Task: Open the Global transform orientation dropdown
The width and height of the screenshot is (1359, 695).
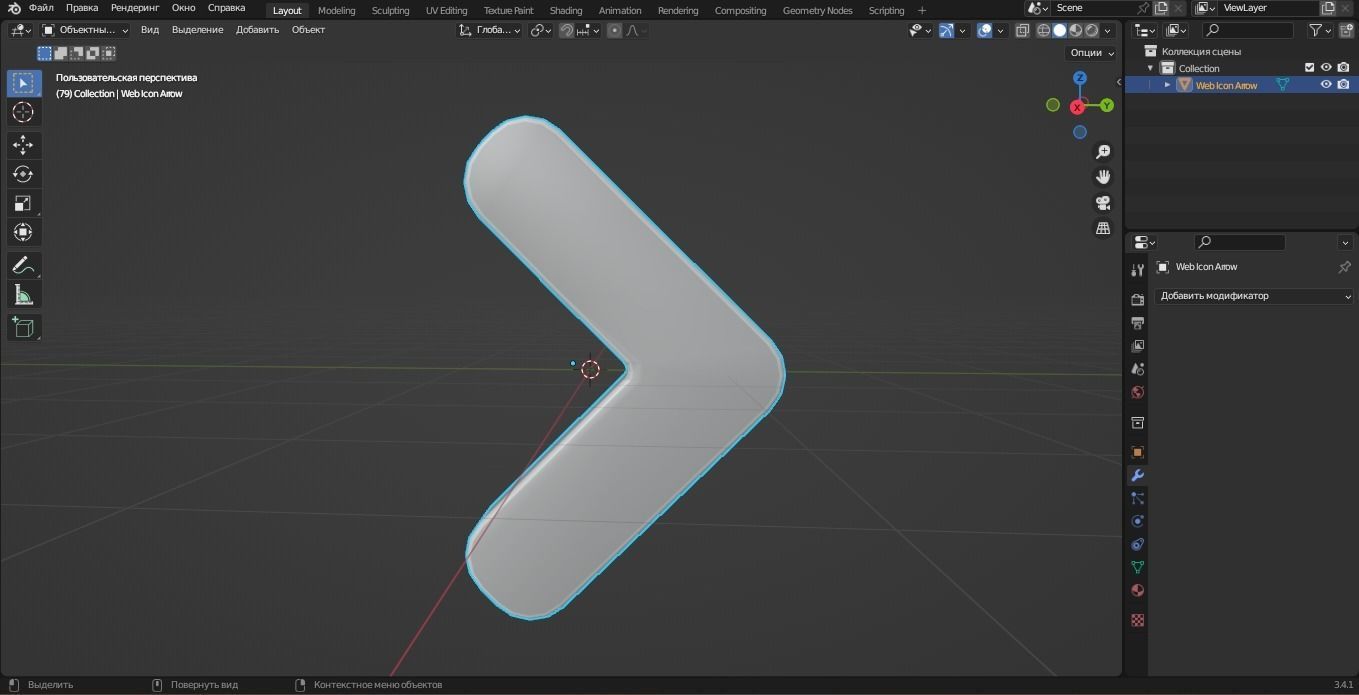Action: pyautogui.click(x=489, y=30)
